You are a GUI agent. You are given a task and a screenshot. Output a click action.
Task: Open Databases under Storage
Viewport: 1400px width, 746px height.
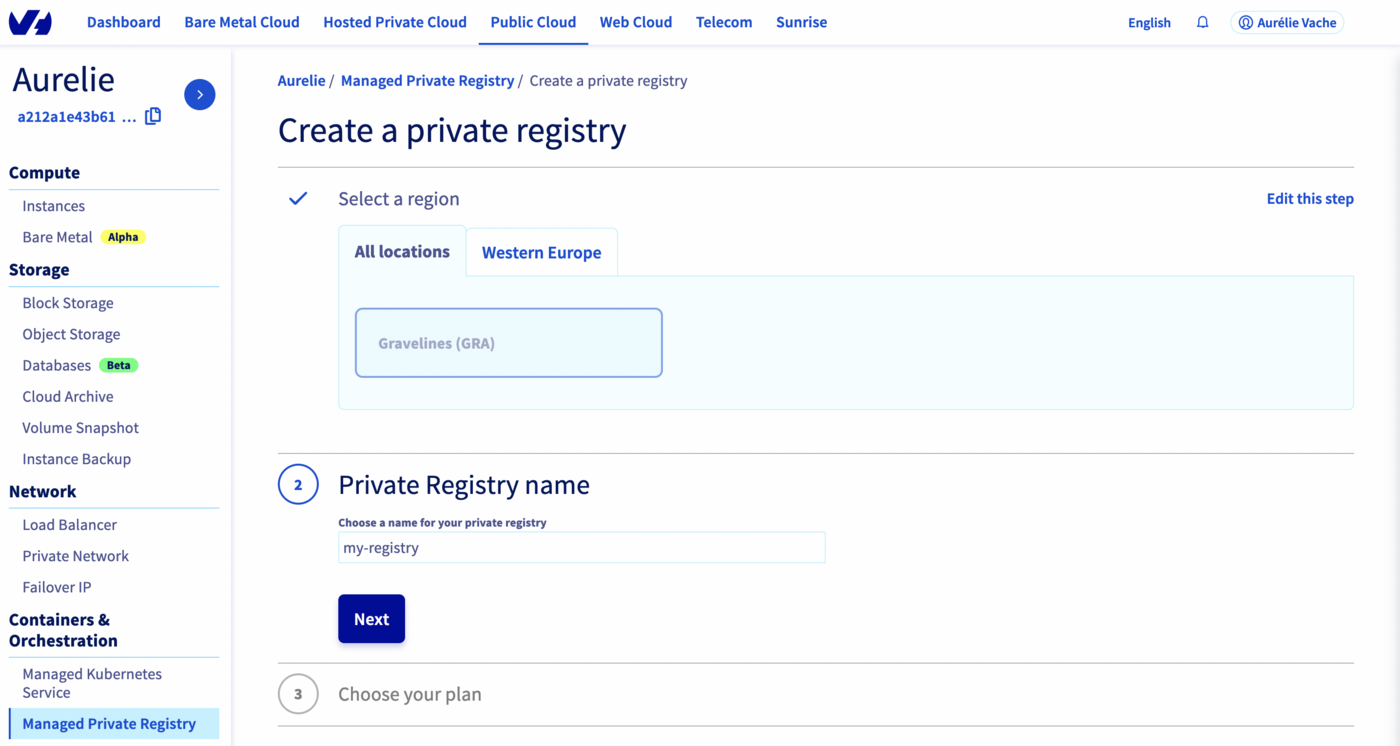coord(56,364)
